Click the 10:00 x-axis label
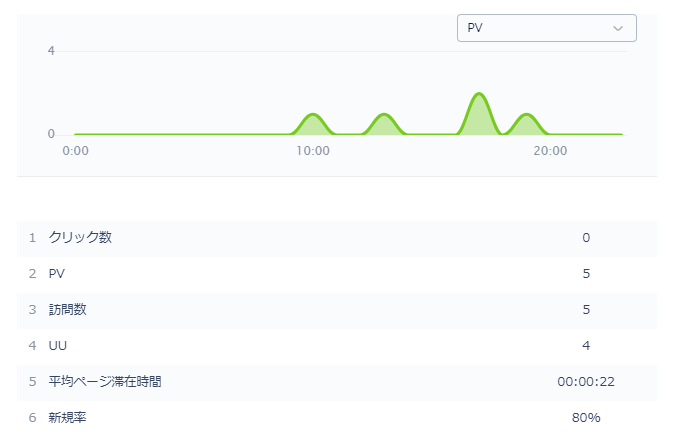Image resolution: width=675 pixels, height=445 pixels. pos(313,151)
